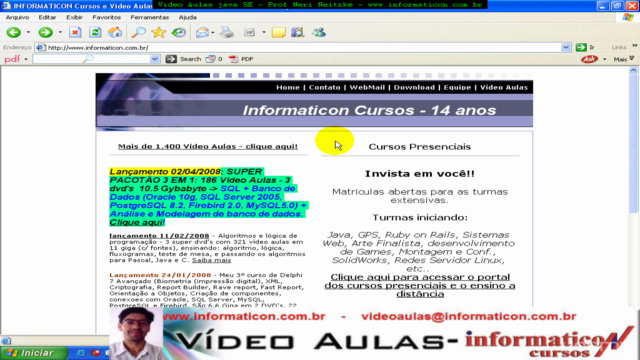Expand the Links toolbar chevron
Image resolution: width=640 pixels, height=360 pixels.
point(634,46)
